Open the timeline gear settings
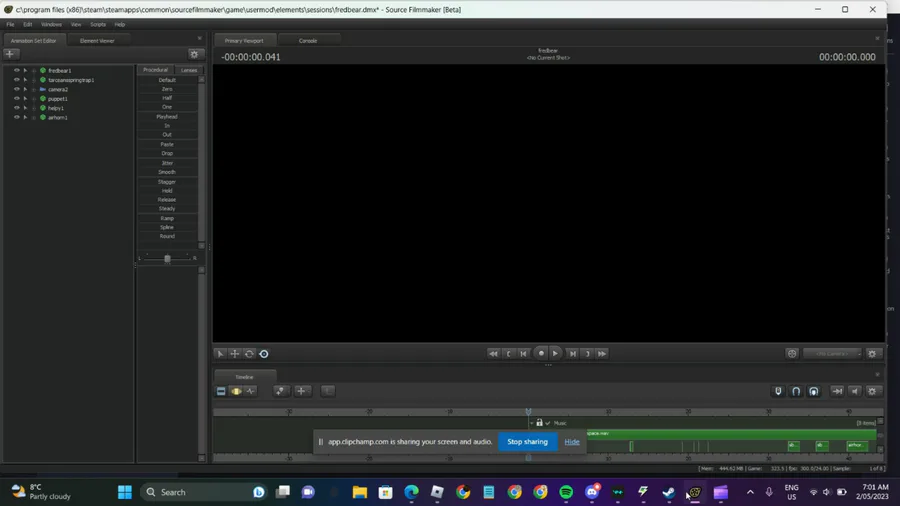900x506 pixels. click(872, 391)
